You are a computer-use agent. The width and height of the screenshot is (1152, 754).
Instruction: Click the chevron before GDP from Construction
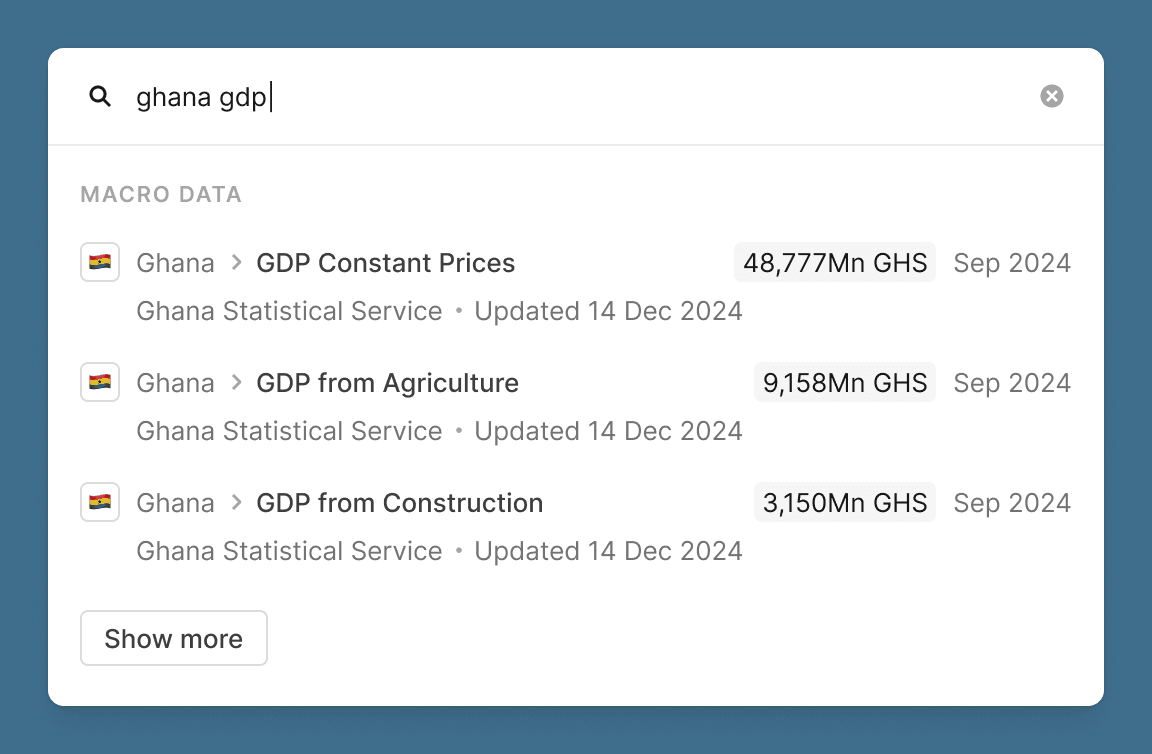[236, 502]
